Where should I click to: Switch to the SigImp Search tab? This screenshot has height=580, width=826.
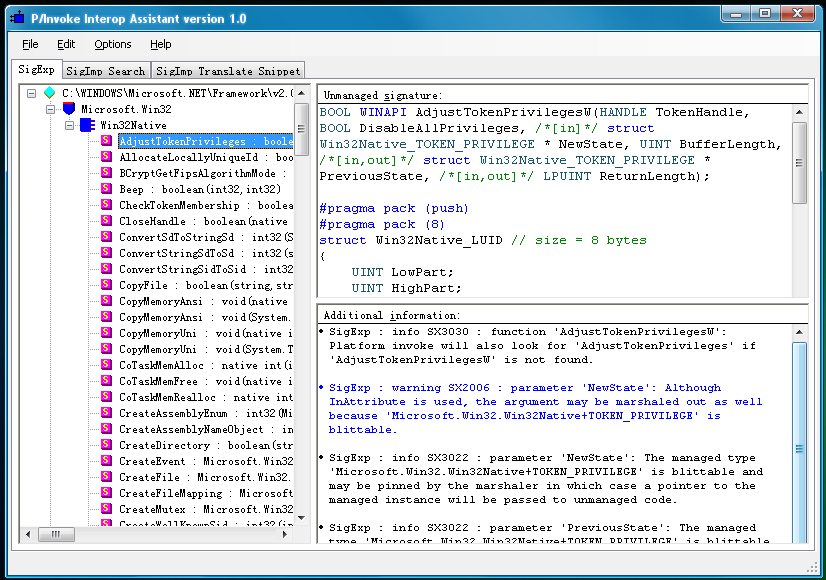point(105,71)
